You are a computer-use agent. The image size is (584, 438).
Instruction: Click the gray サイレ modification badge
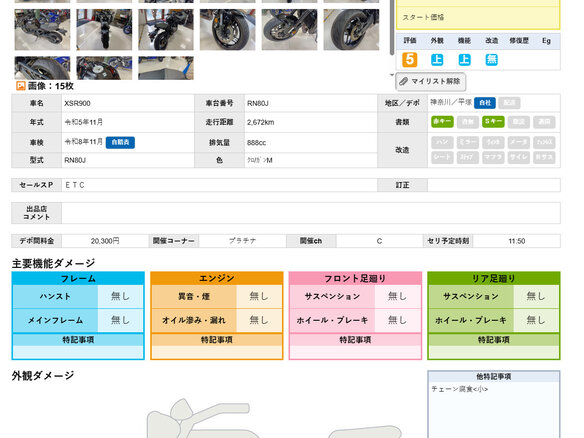pyautogui.click(x=518, y=157)
